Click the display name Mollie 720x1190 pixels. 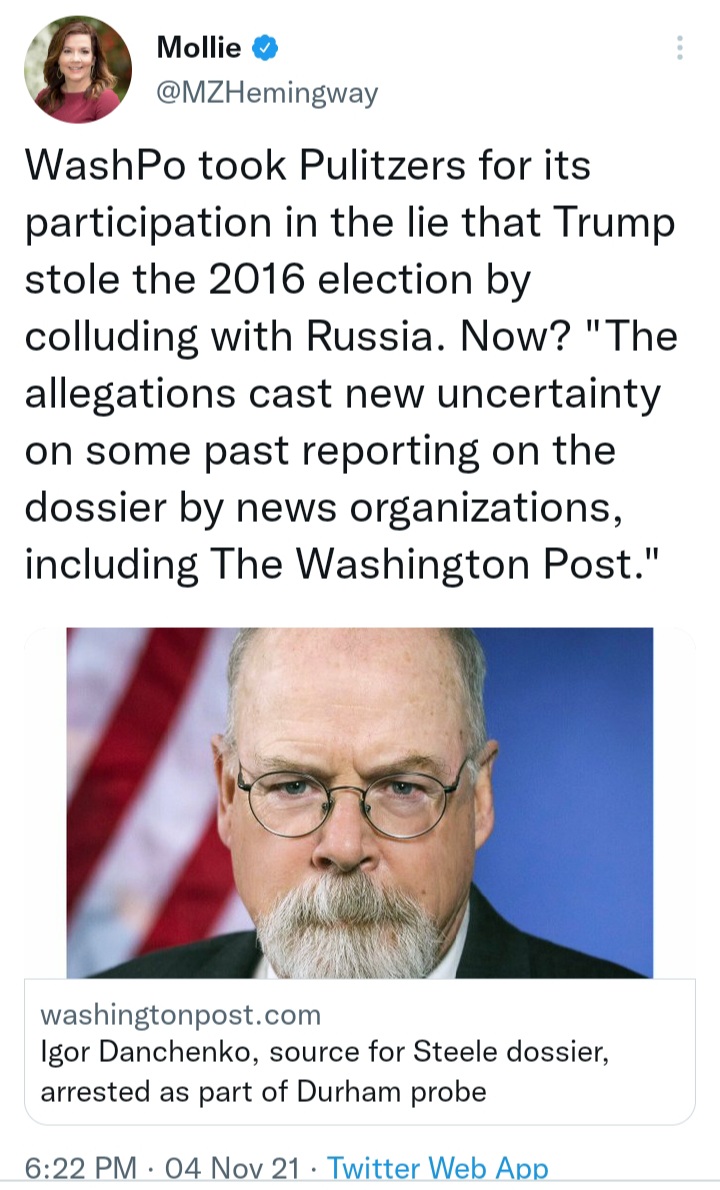click(x=199, y=48)
